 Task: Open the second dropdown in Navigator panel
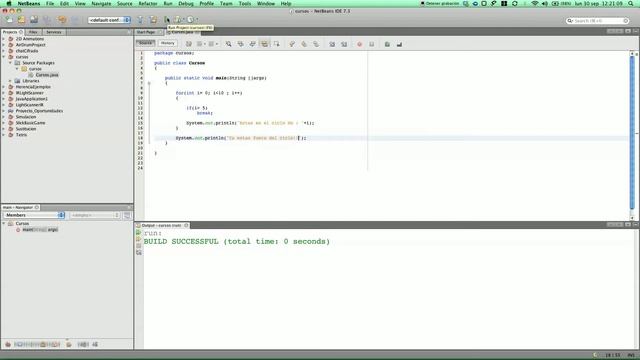[x=95, y=215]
